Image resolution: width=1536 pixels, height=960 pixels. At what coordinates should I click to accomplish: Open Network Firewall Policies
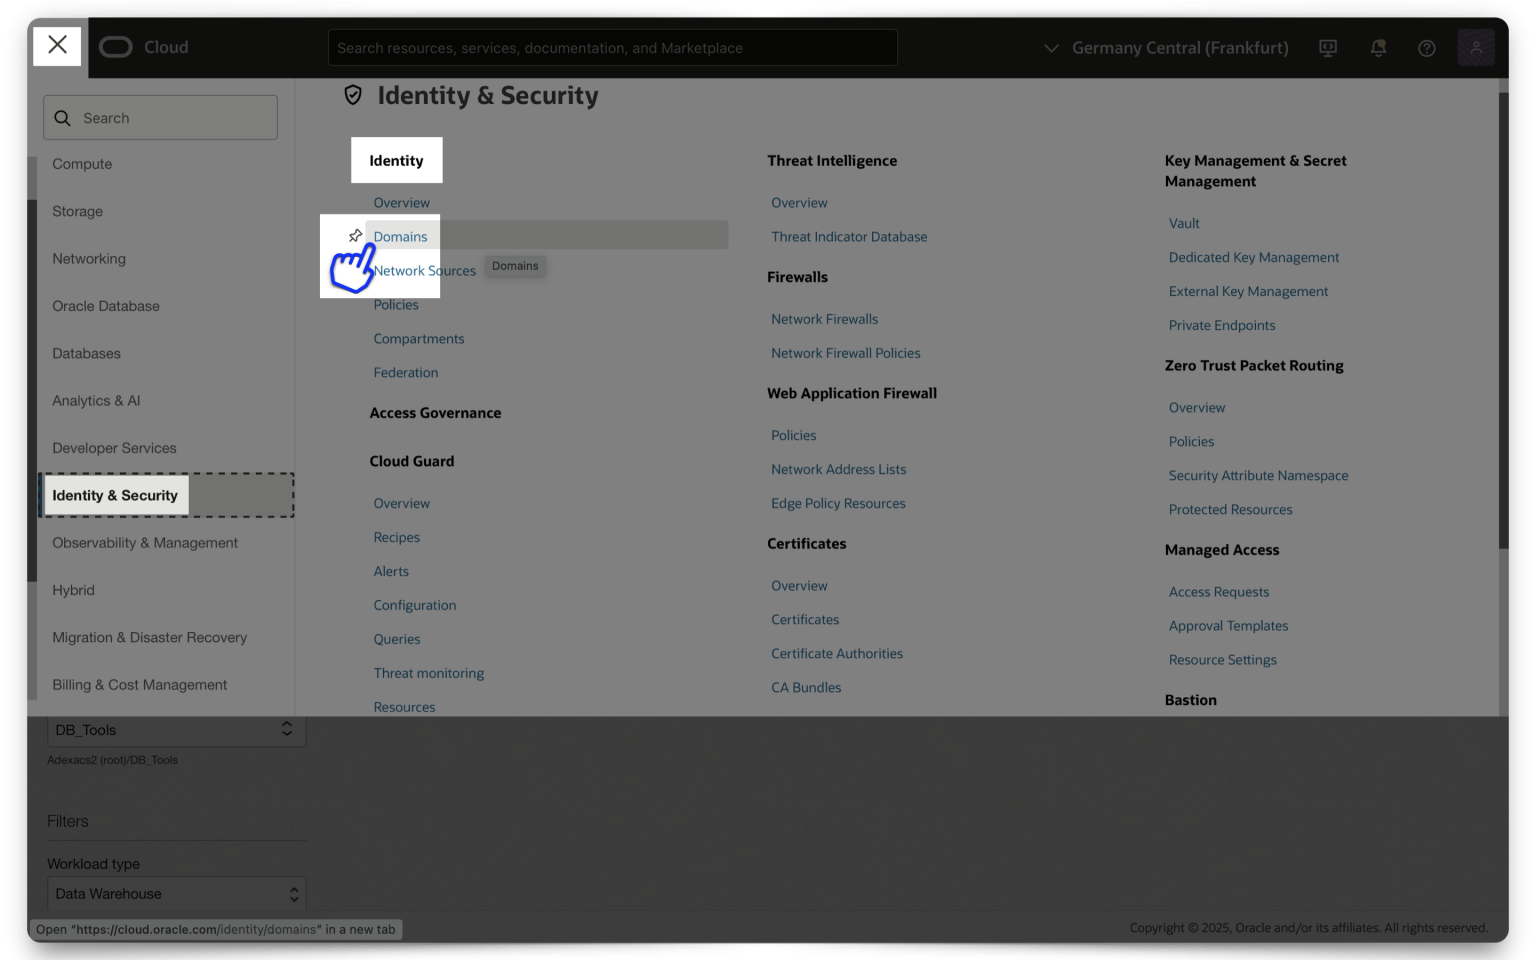(x=845, y=352)
